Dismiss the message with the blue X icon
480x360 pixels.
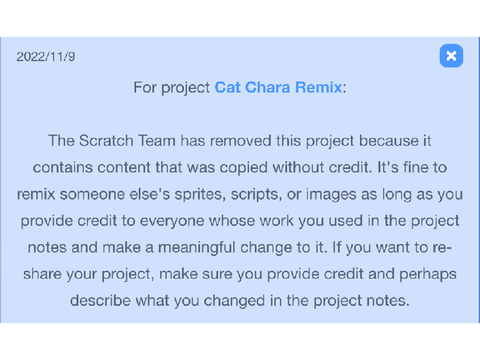point(451,56)
